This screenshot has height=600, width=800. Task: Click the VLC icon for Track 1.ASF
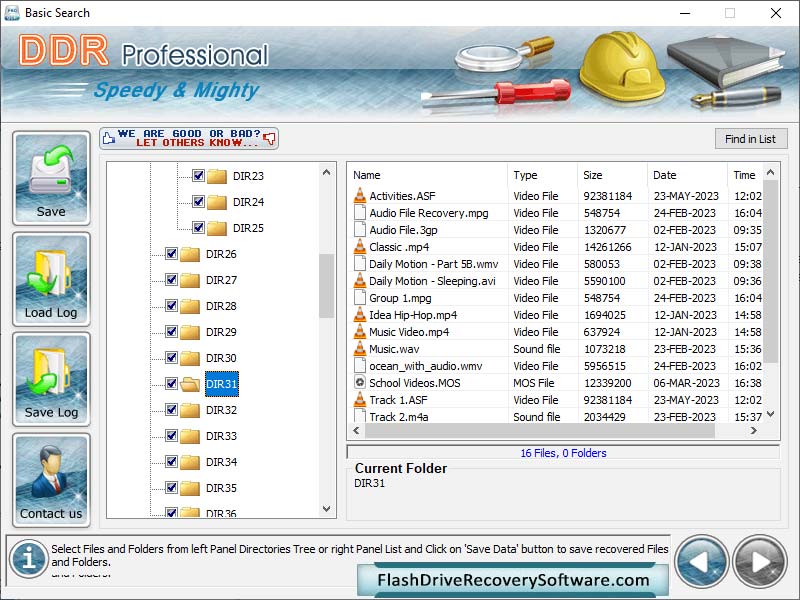[x=360, y=399]
